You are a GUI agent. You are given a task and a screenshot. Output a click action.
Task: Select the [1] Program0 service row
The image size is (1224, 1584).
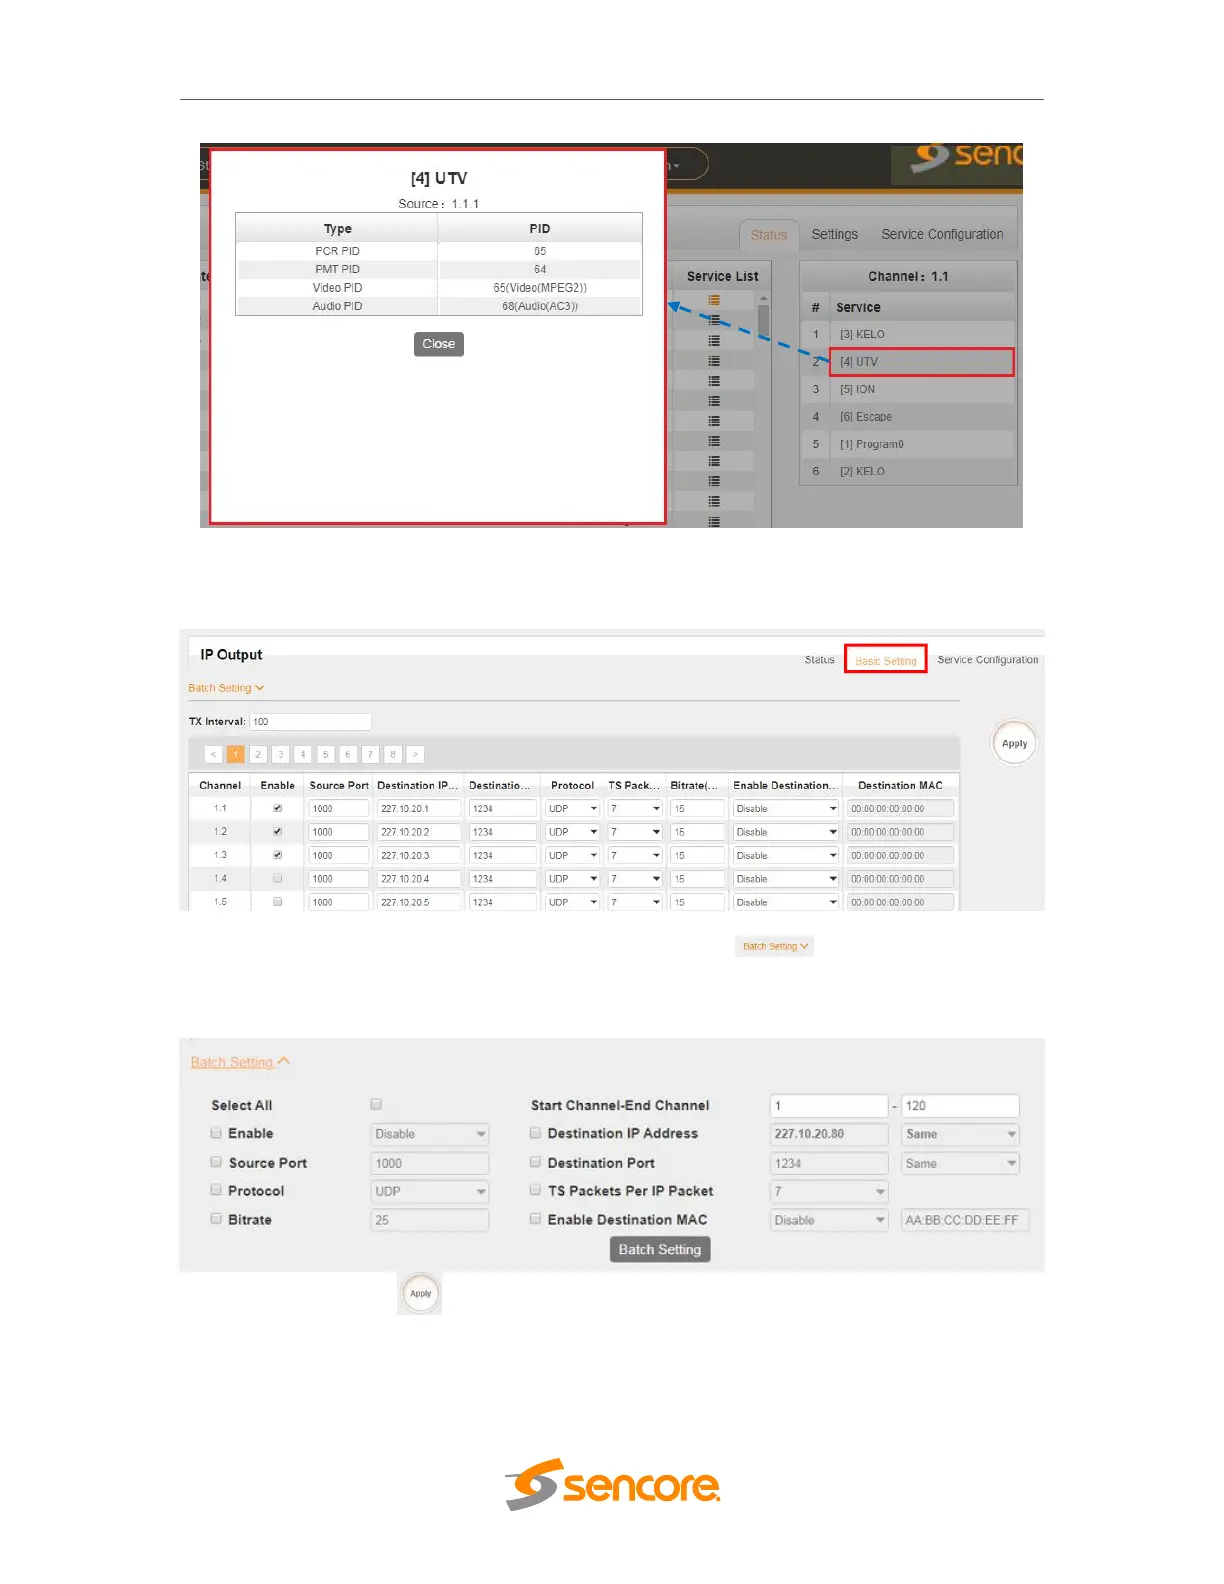(x=908, y=444)
